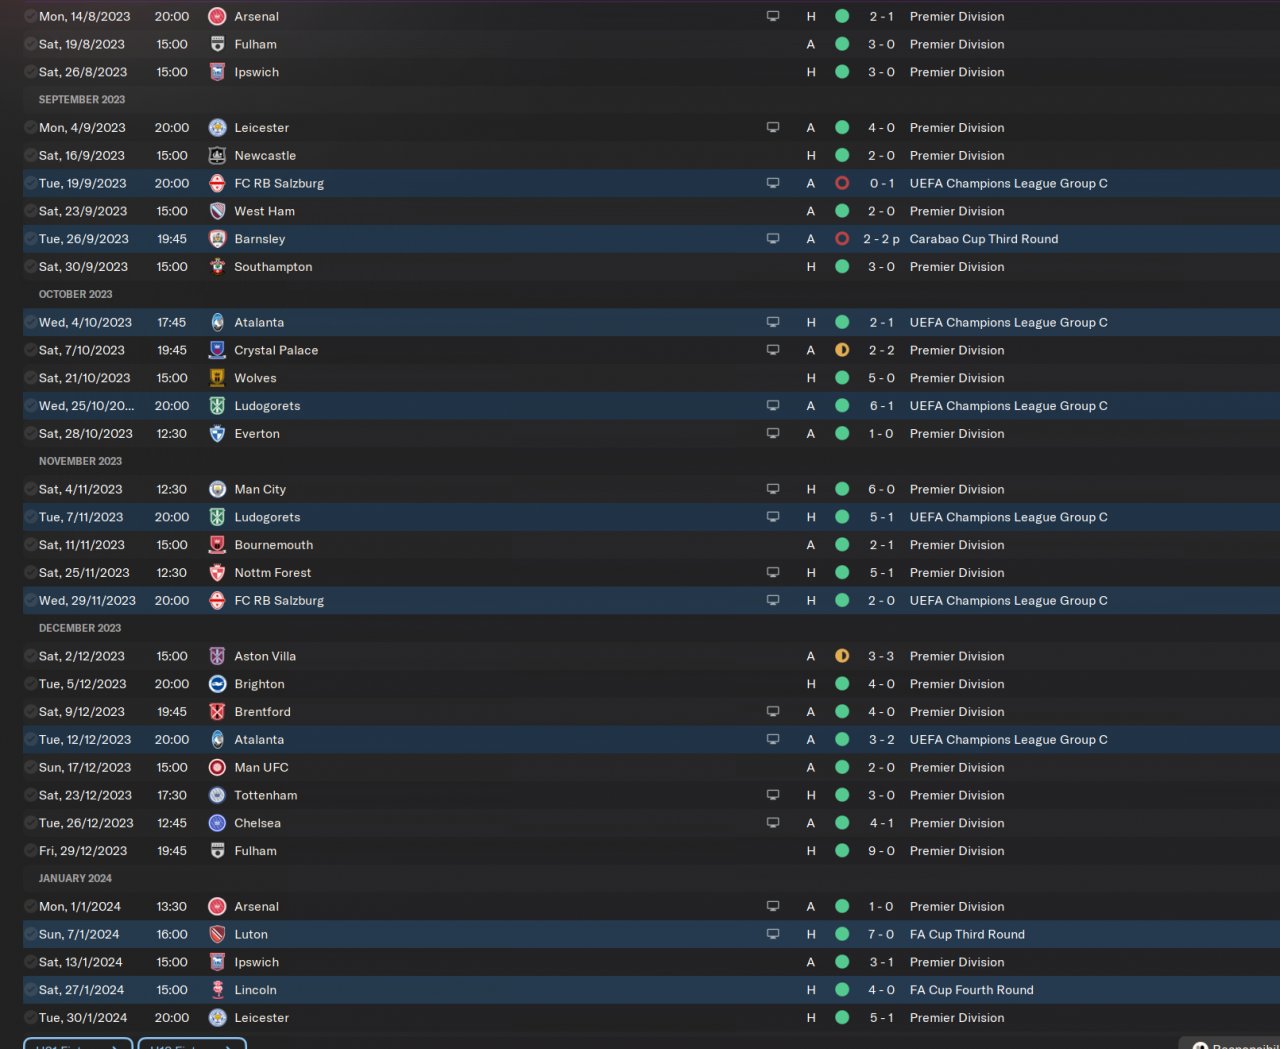Open the 9 - 0 Fulham match result
This screenshot has height=1049, width=1280.
(x=881, y=851)
